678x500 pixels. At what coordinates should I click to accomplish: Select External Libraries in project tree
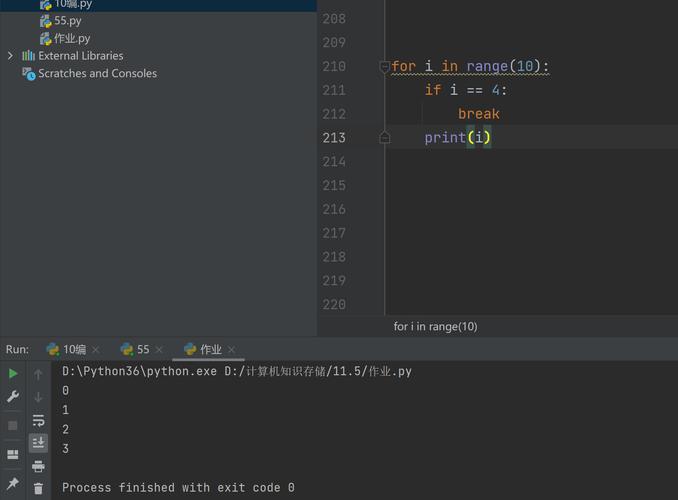tap(80, 56)
